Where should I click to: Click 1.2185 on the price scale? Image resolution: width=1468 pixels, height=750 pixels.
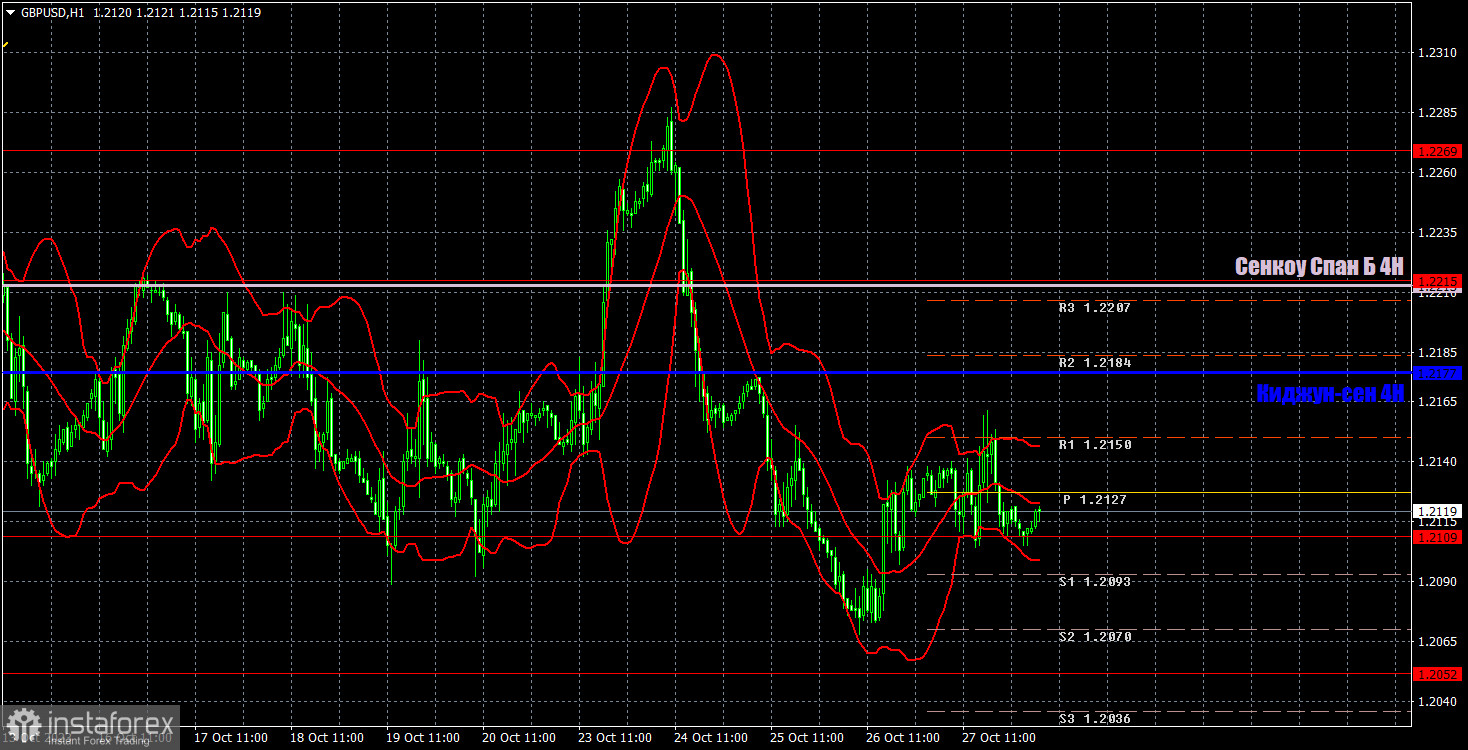click(1436, 353)
